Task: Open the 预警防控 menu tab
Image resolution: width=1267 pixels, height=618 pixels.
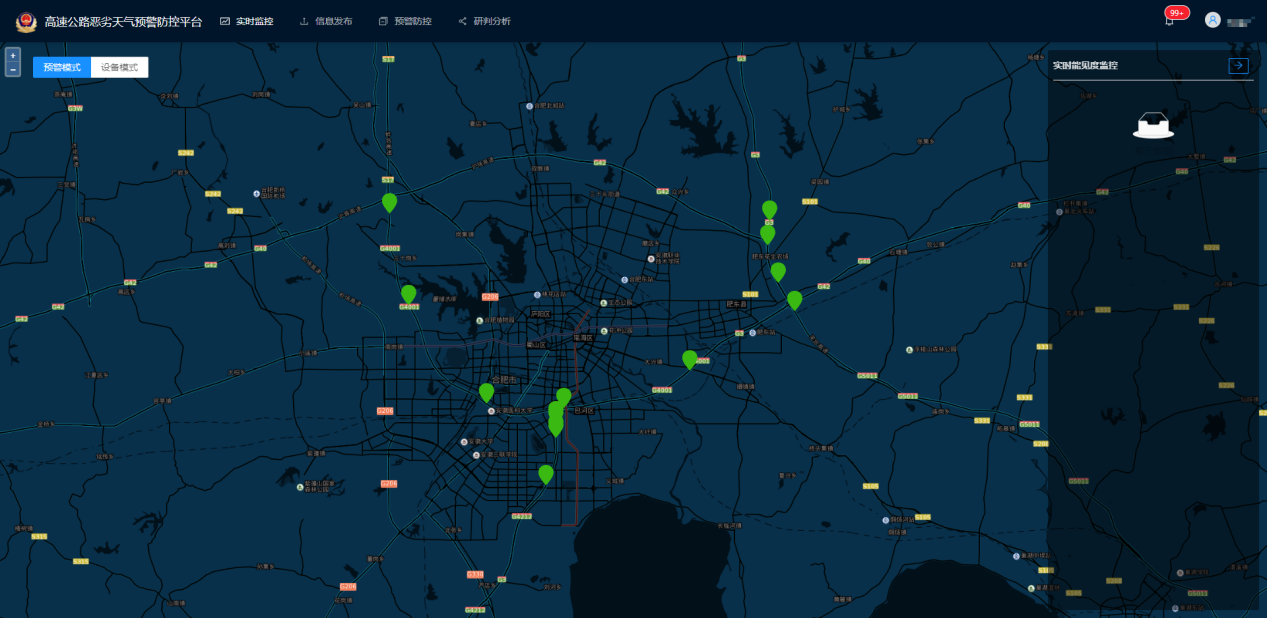Action: [x=406, y=21]
